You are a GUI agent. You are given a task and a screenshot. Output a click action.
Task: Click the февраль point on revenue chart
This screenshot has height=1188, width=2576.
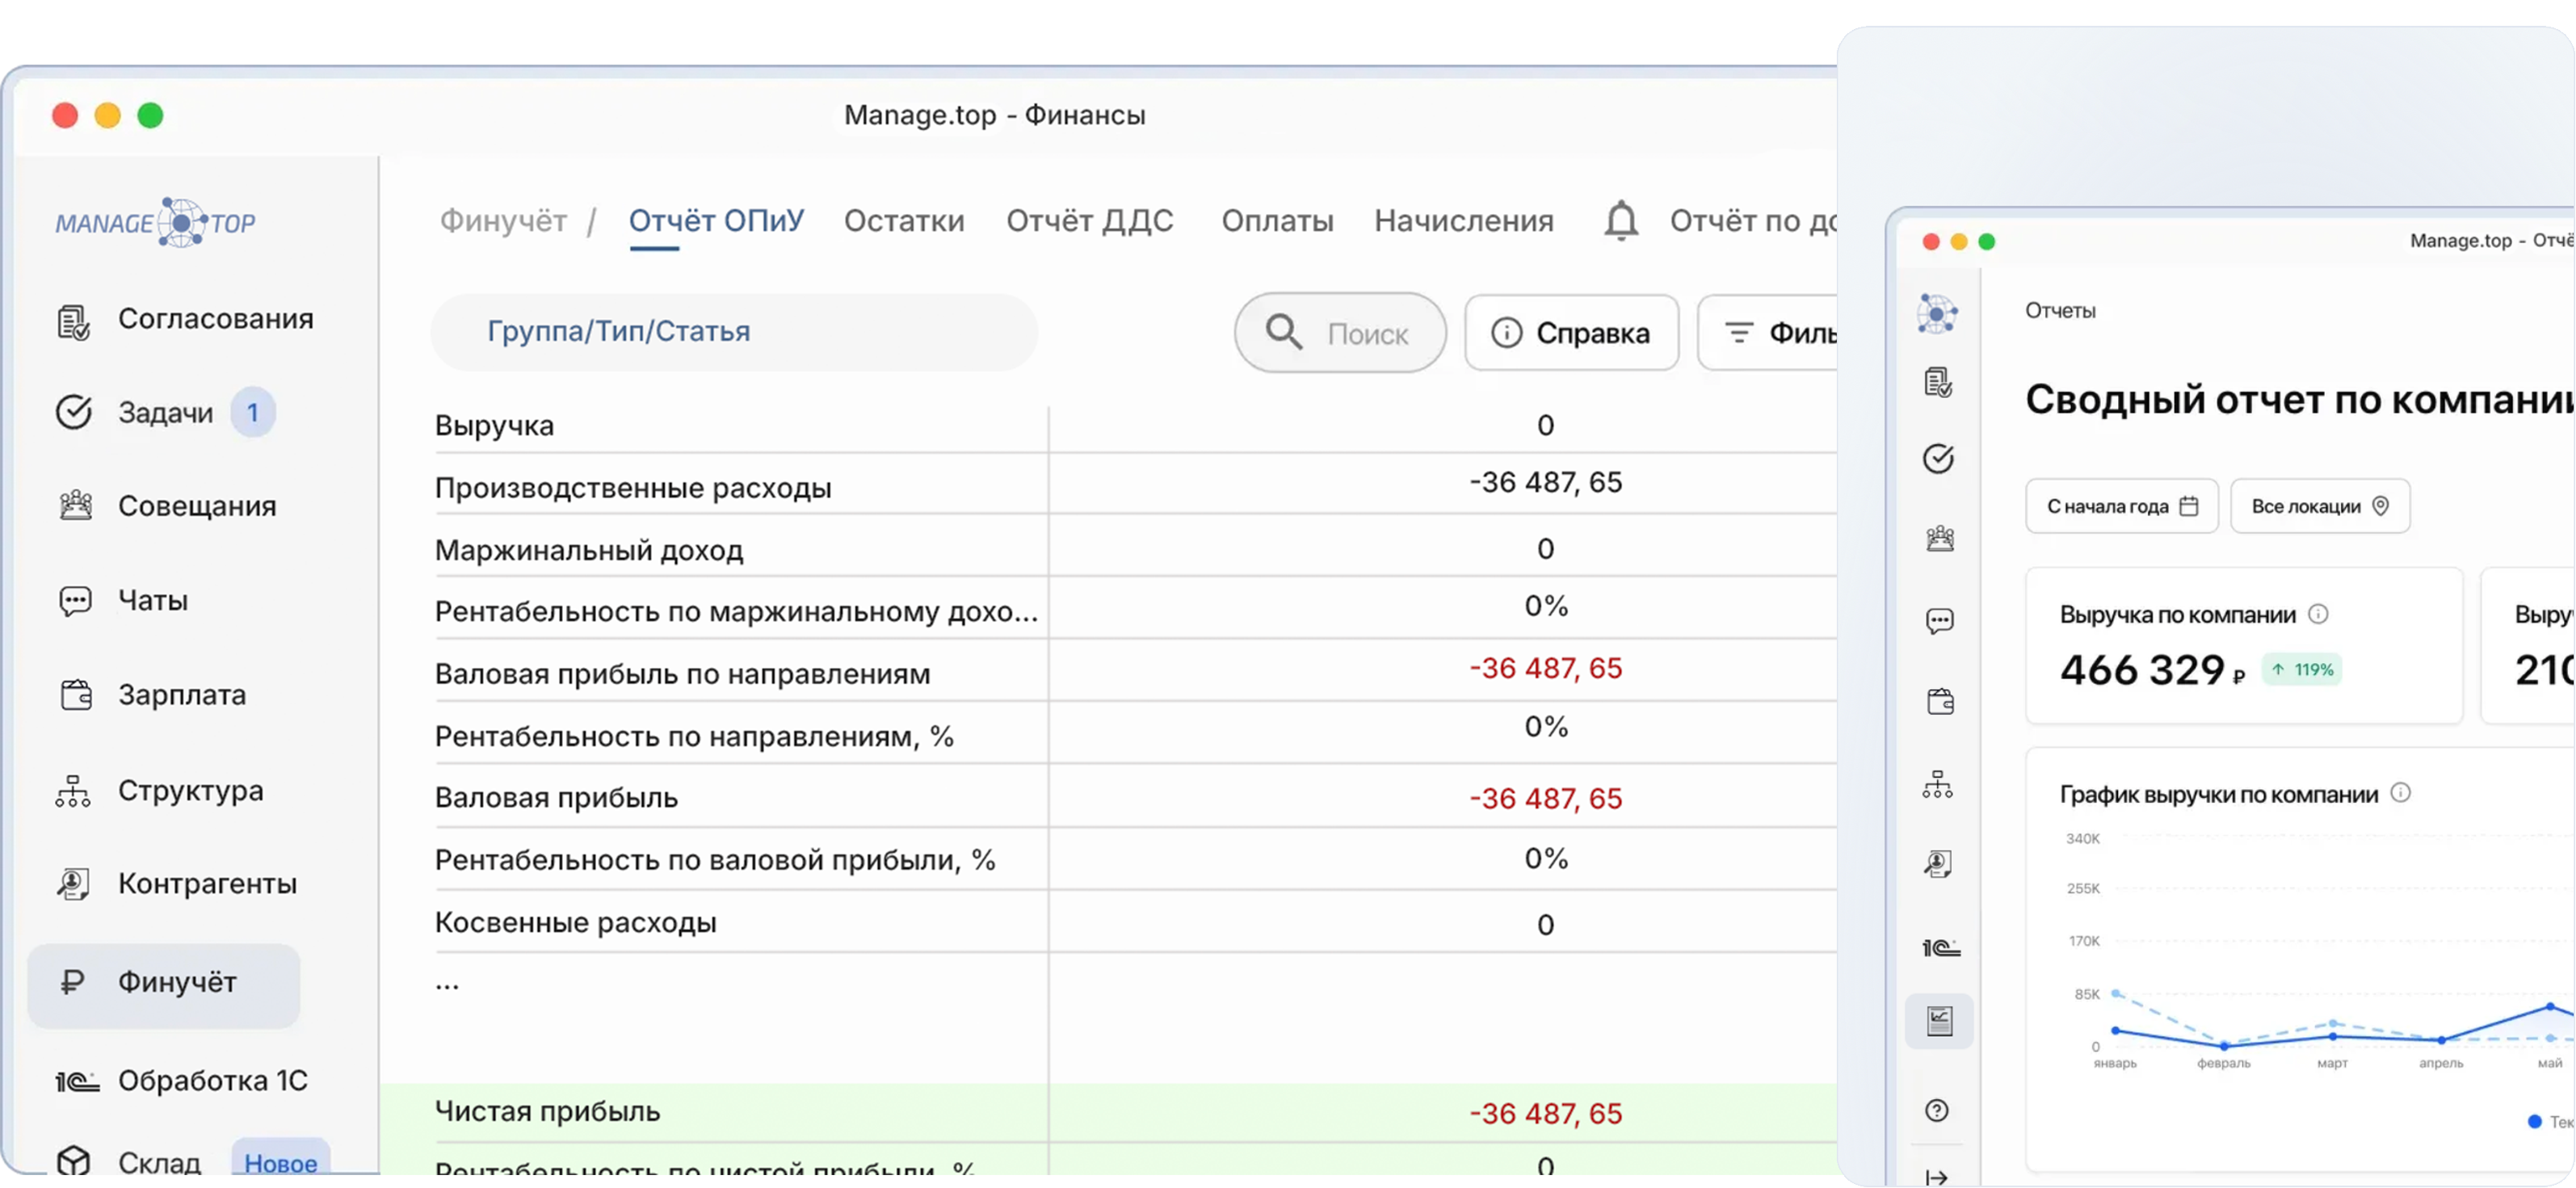tap(2224, 1046)
